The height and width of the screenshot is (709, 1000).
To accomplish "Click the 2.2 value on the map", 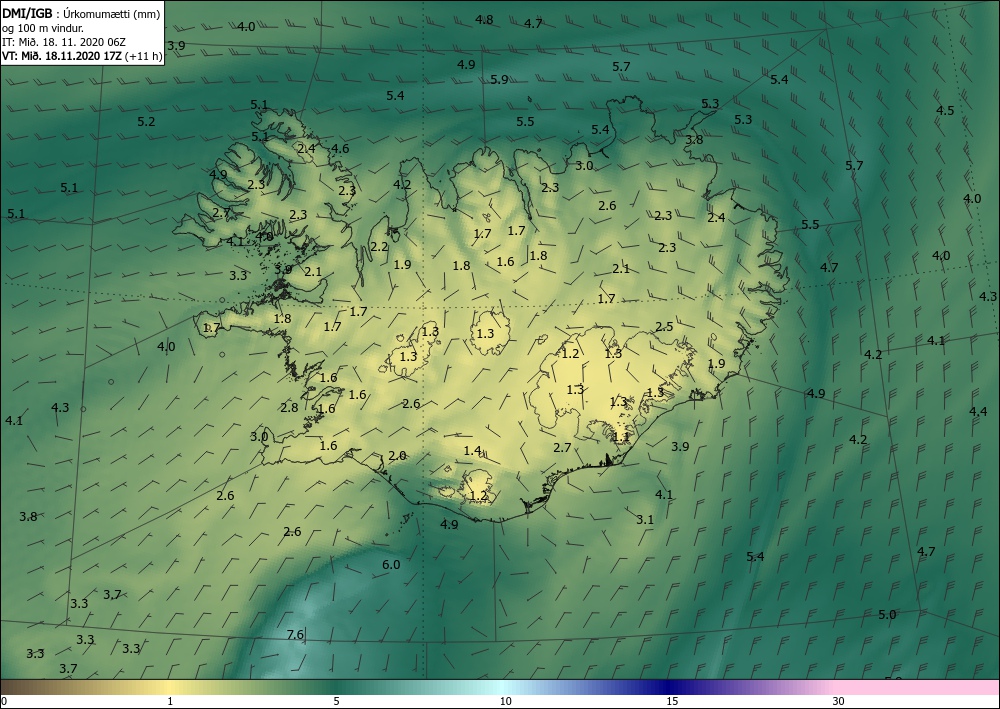I will pos(379,247).
